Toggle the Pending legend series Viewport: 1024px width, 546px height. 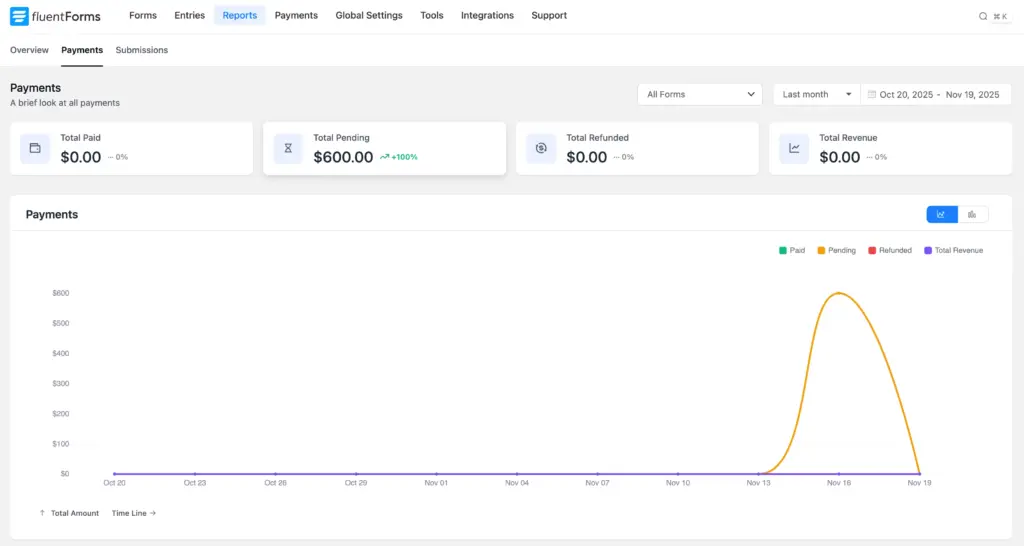[837, 250]
